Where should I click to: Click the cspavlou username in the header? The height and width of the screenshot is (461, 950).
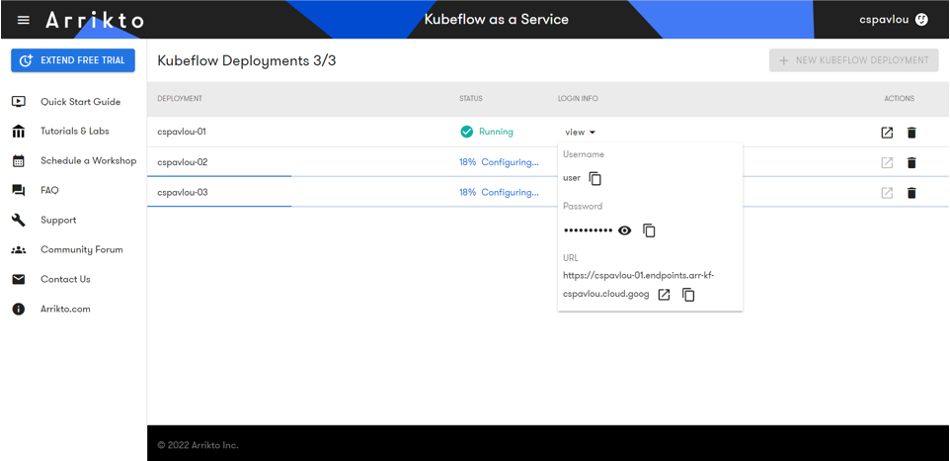coord(884,19)
